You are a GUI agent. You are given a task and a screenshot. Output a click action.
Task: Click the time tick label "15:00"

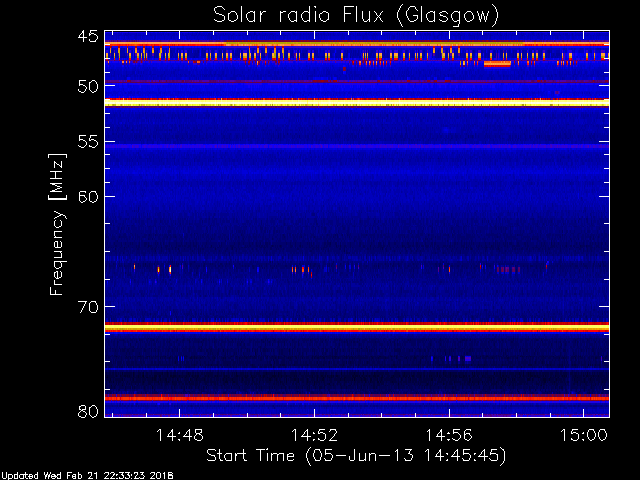pyautogui.click(x=584, y=435)
